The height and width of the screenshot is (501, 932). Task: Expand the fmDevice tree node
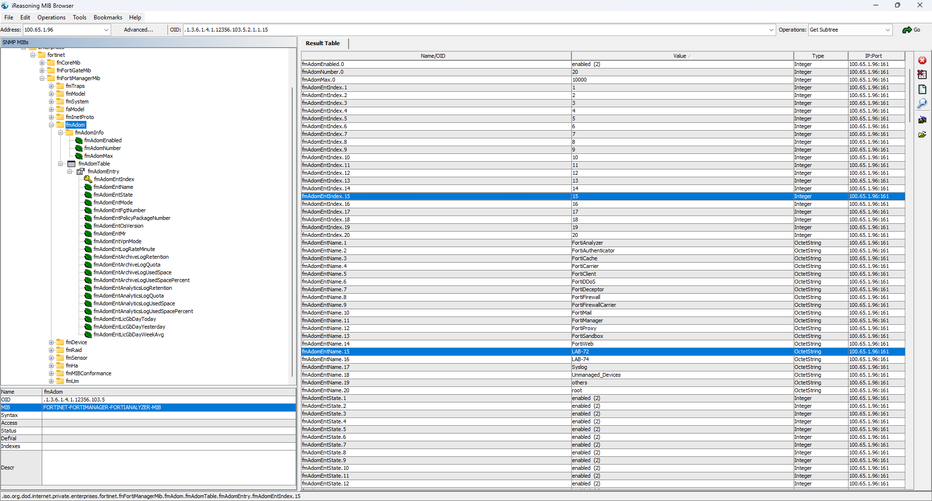coord(51,342)
